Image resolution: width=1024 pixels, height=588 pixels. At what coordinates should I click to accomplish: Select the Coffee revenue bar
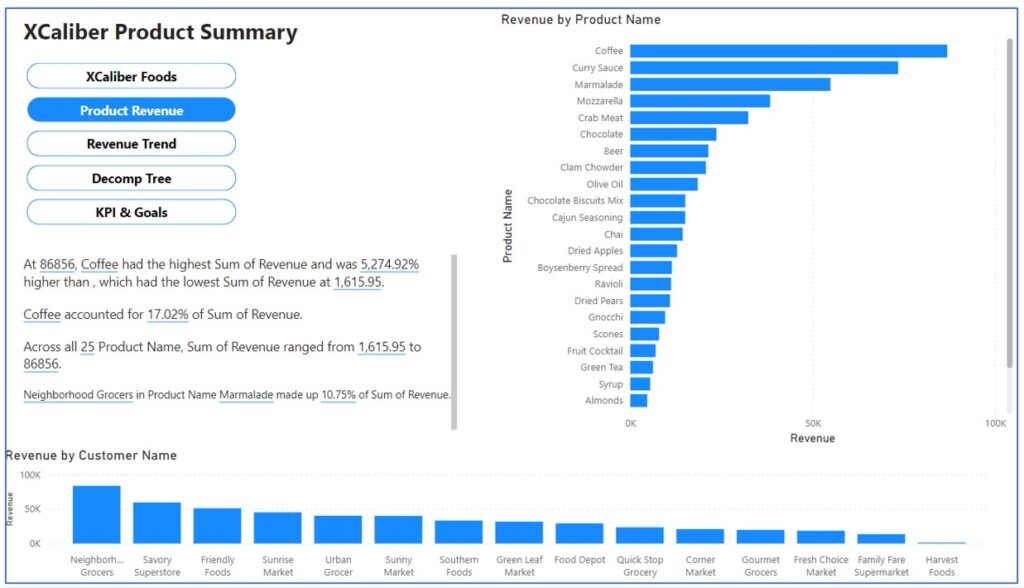pos(788,51)
